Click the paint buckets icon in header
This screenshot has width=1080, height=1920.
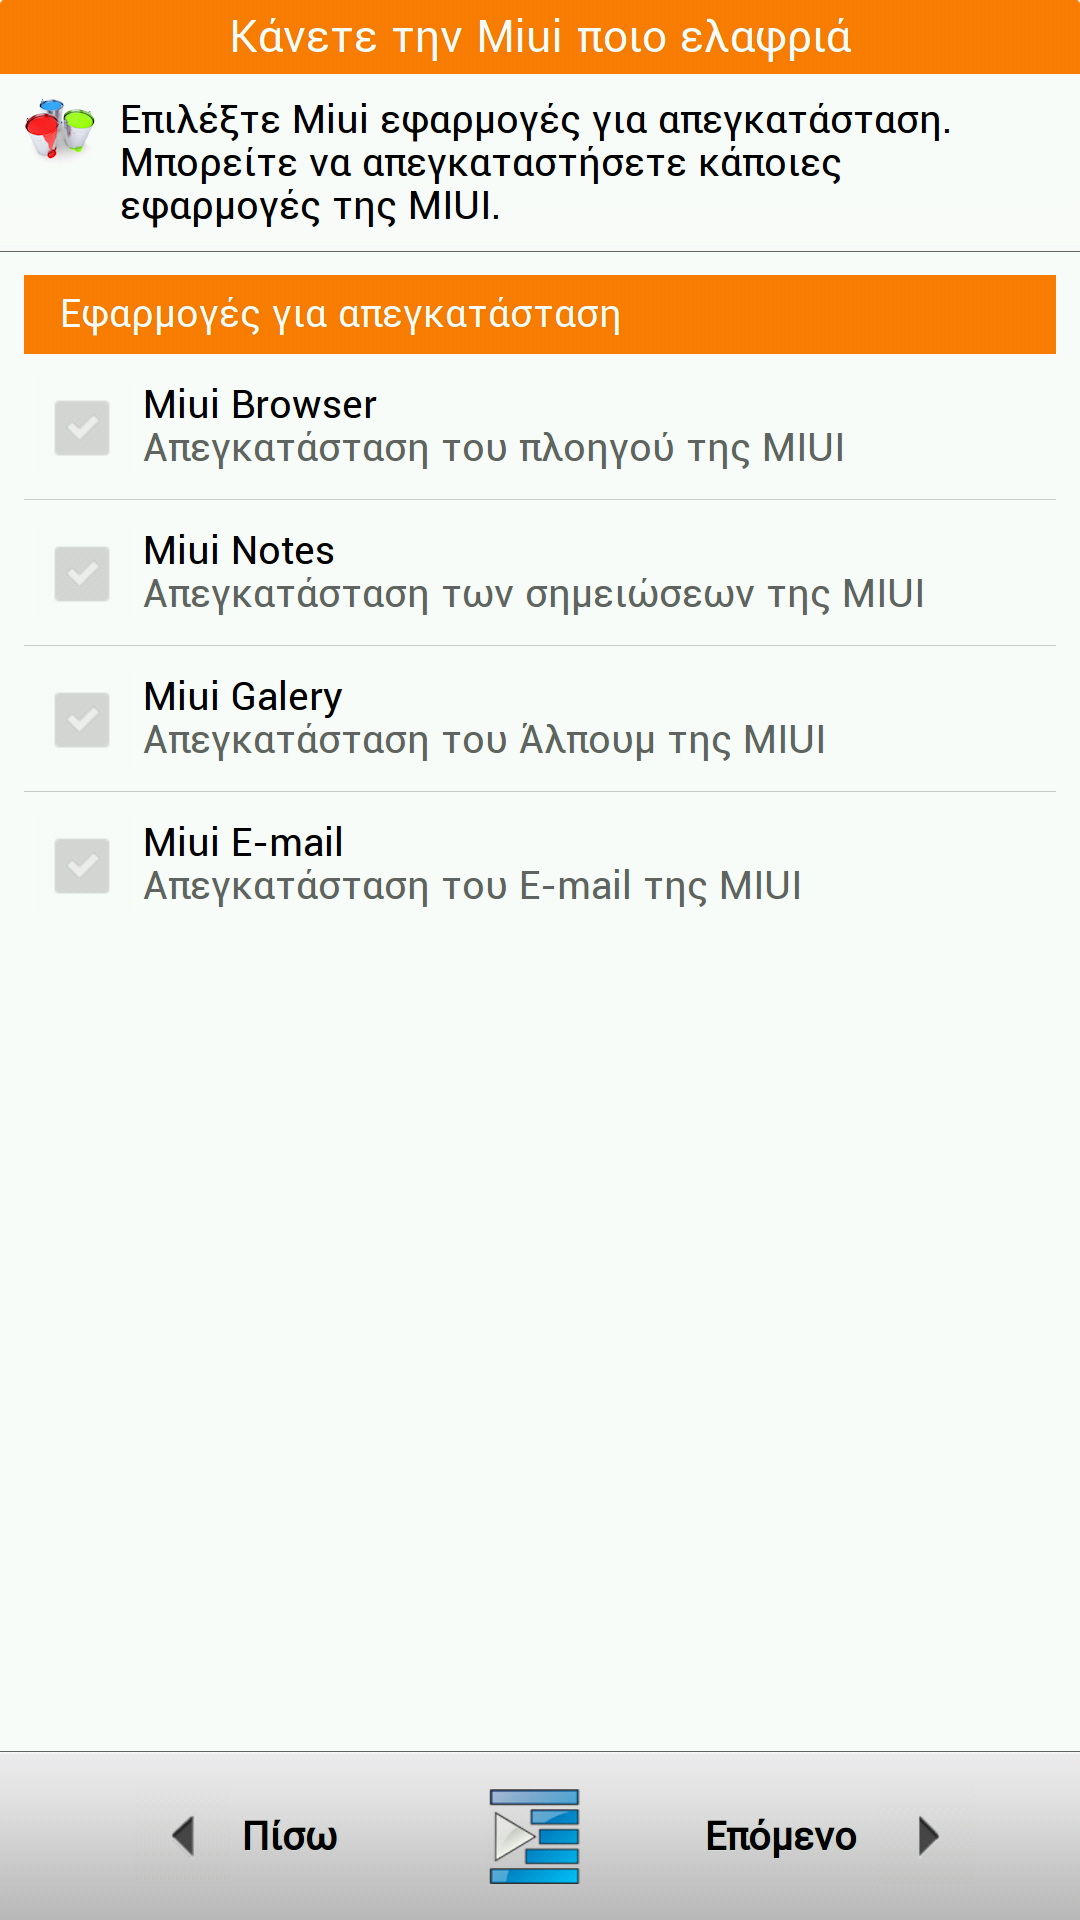click(59, 128)
